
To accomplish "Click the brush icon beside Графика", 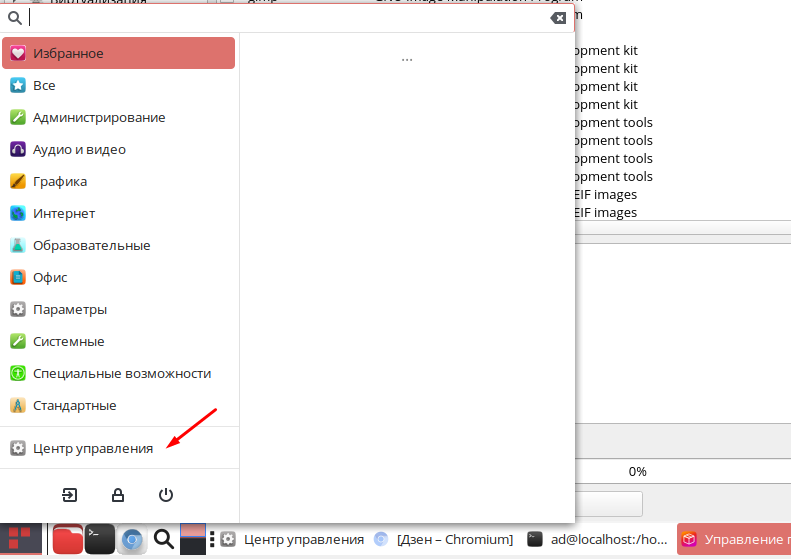I will point(18,181).
